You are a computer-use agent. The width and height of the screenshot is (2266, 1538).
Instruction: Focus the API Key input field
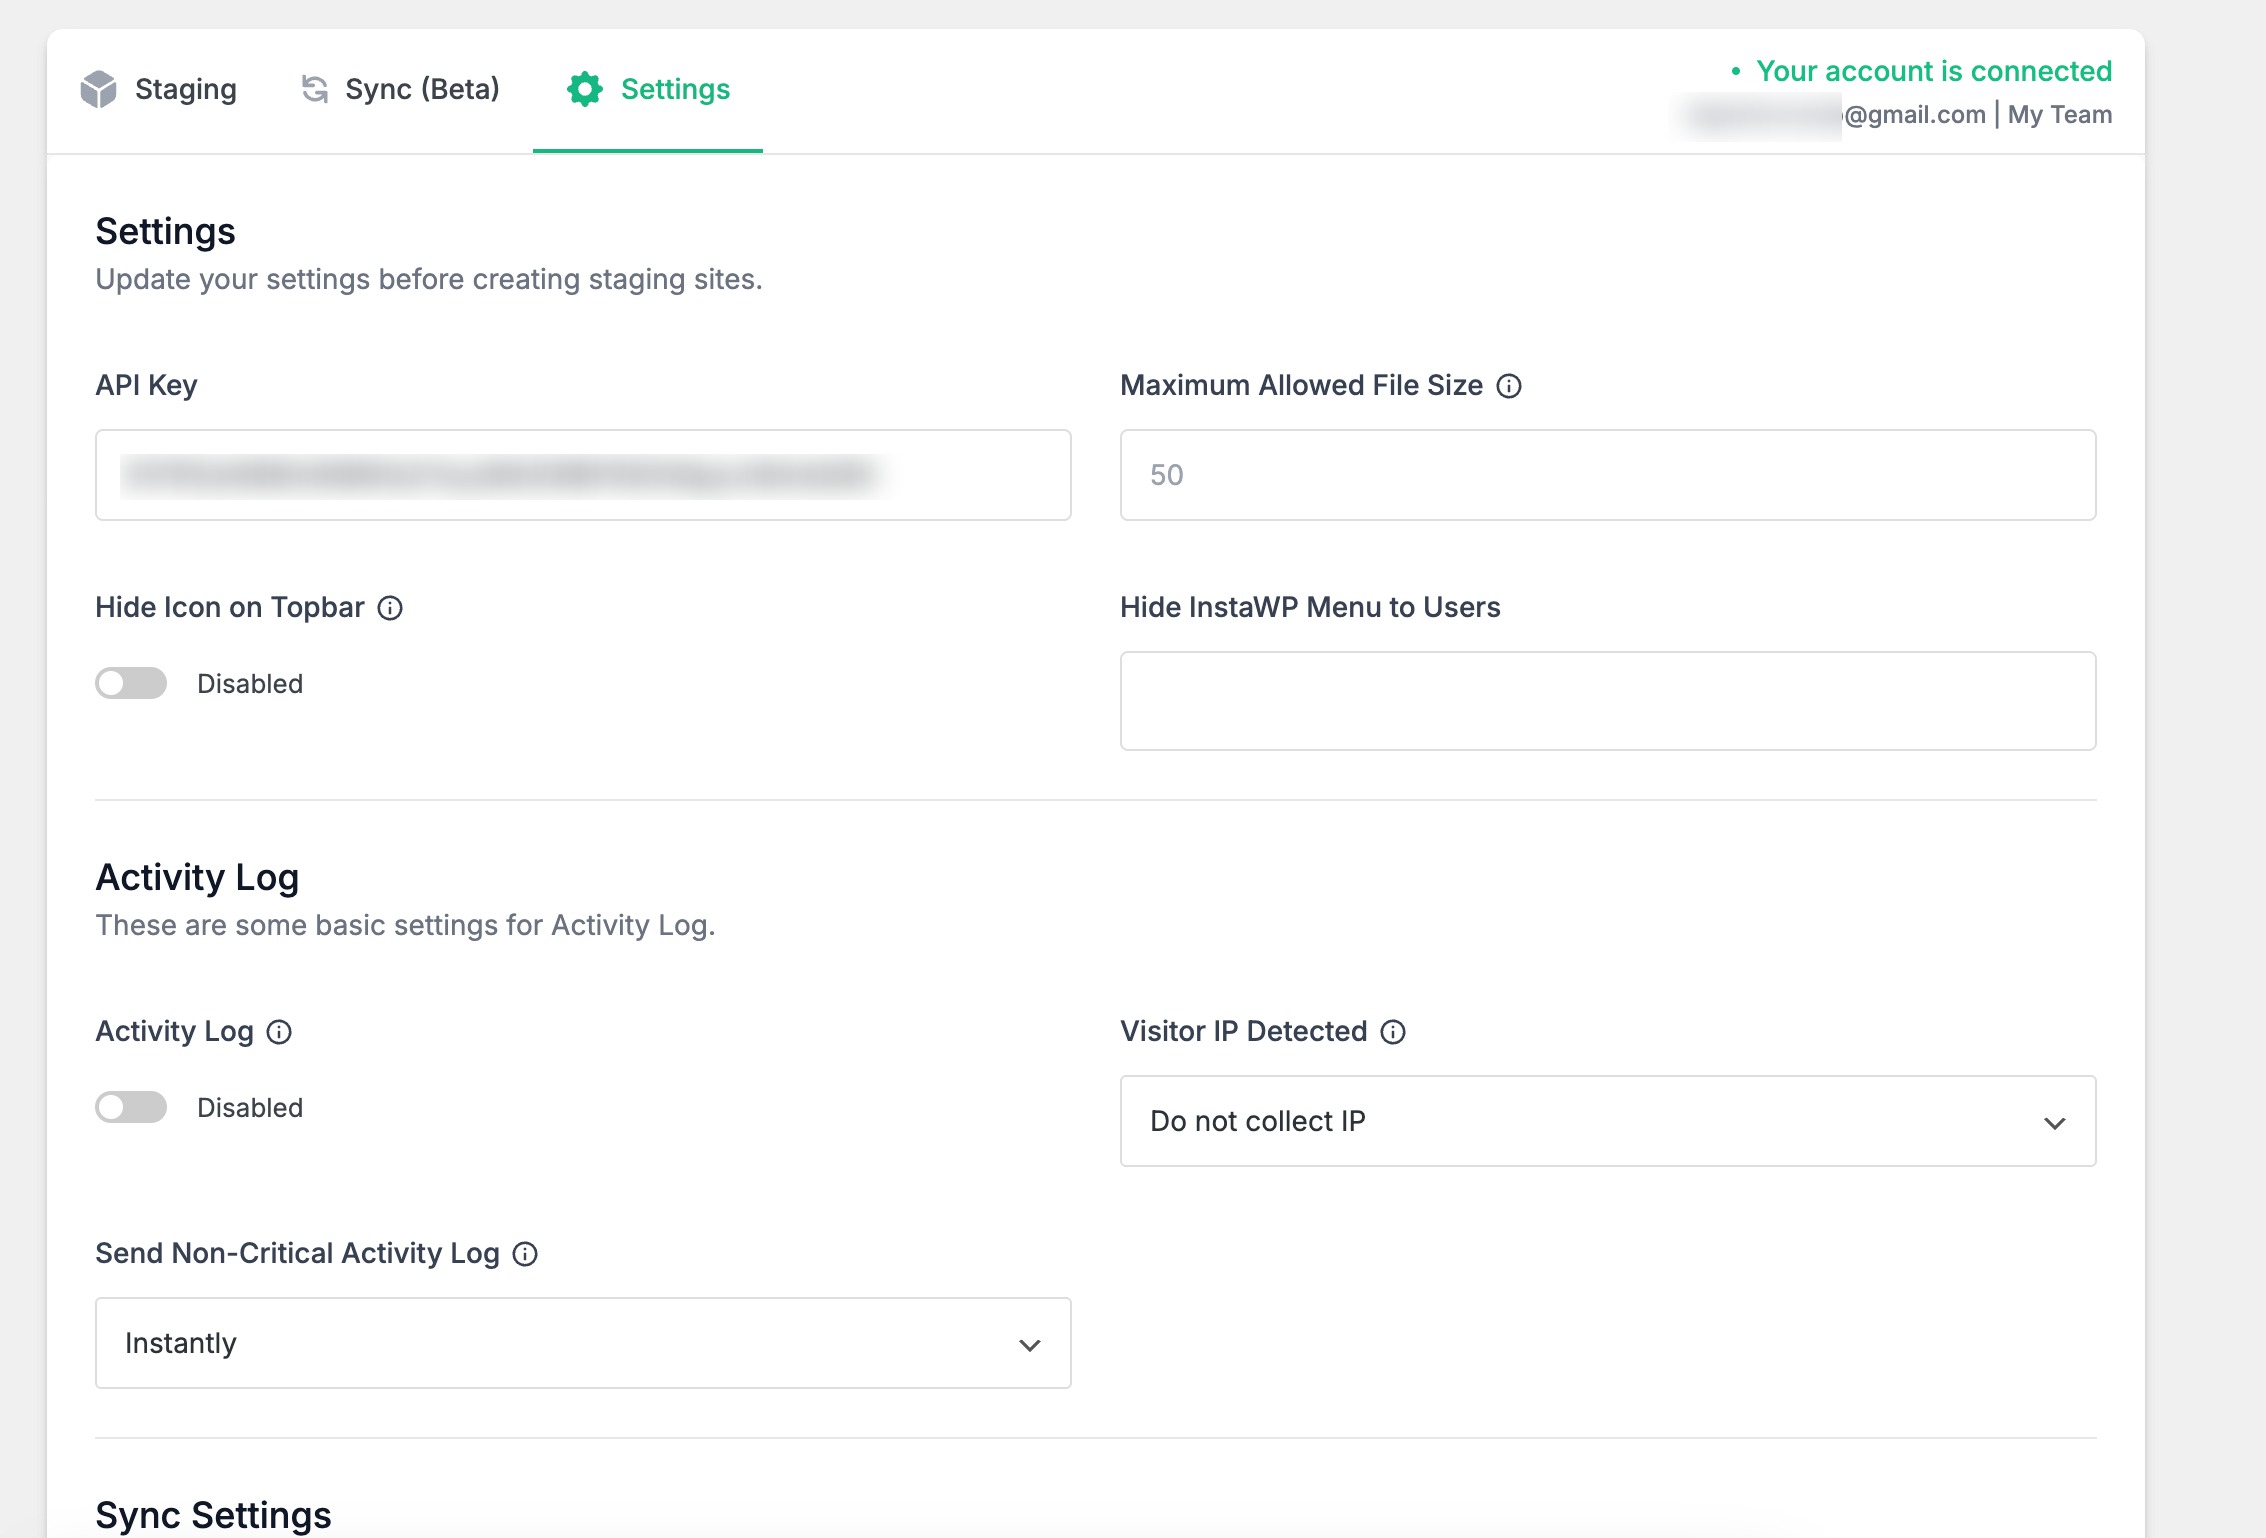[582, 475]
